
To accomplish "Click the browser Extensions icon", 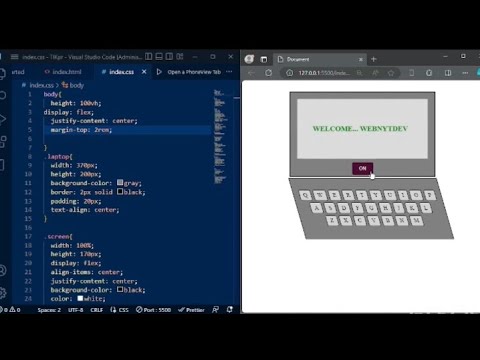I will point(429,73).
